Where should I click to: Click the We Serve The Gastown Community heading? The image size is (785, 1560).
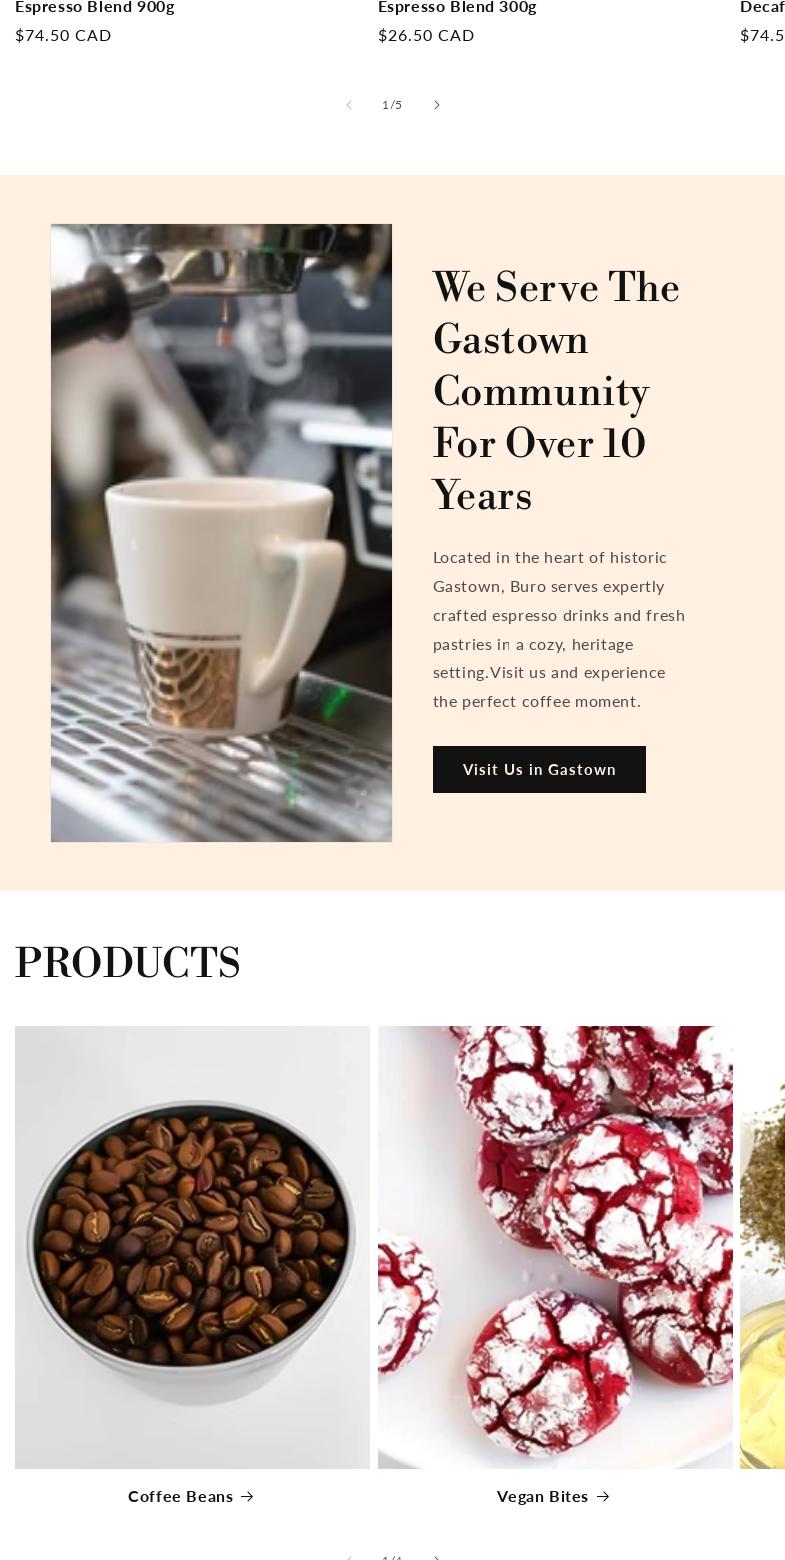tap(558, 391)
